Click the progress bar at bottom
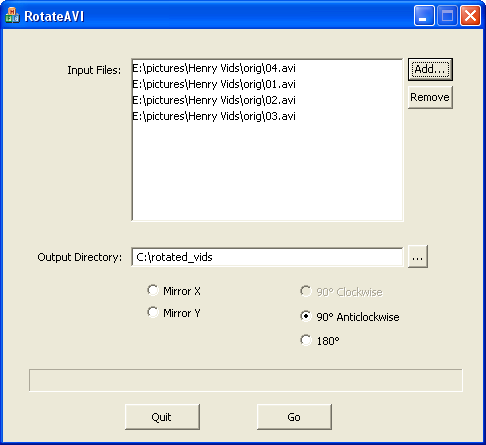486x445 pixels. click(246, 380)
